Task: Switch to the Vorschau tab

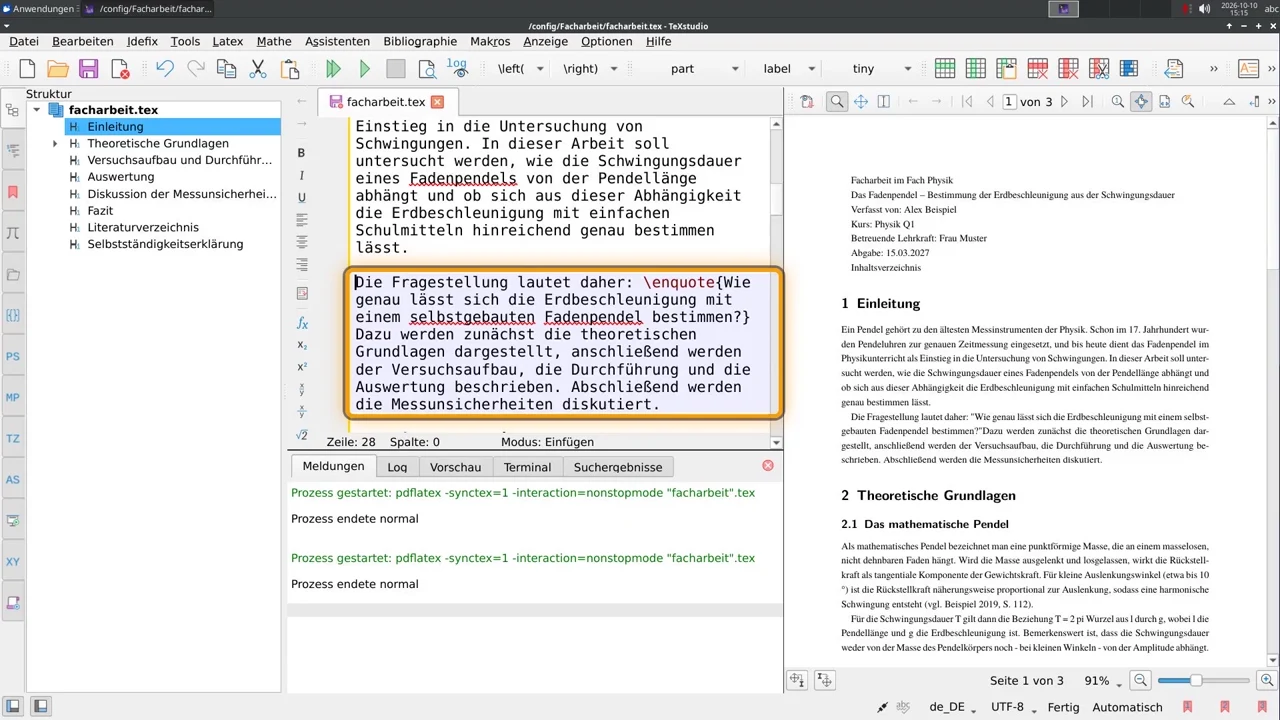Action: tap(455, 467)
